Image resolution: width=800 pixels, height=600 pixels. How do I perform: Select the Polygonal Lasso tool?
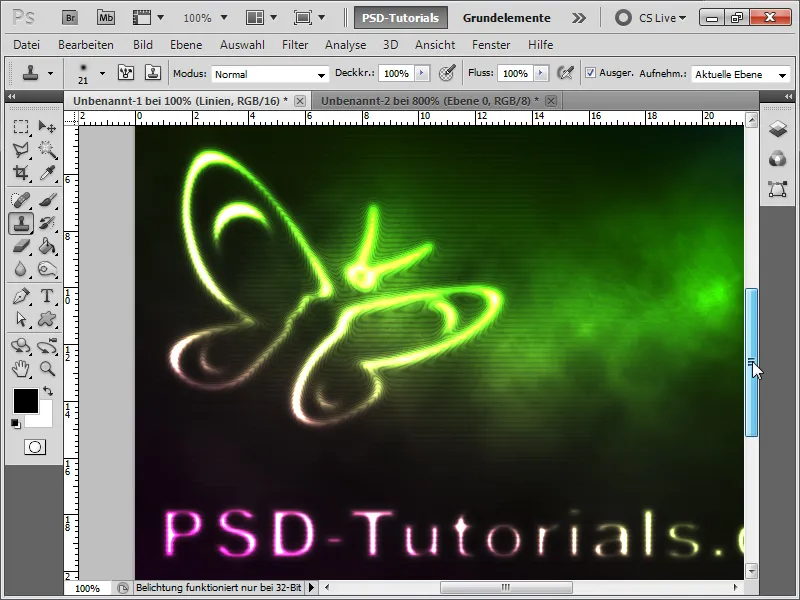pos(20,149)
